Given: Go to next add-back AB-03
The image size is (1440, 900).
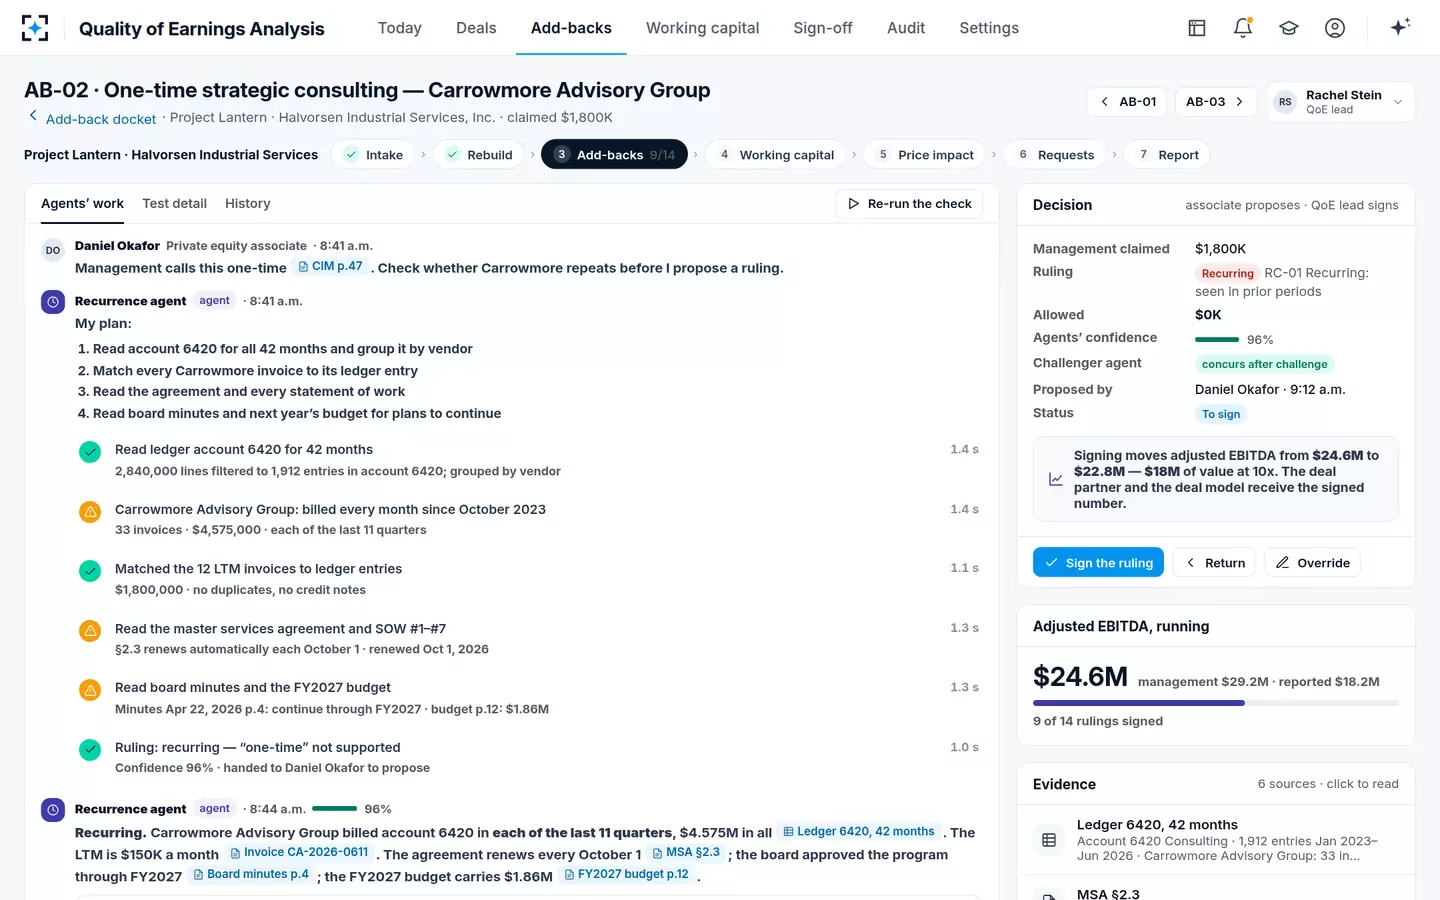Looking at the screenshot, I should coord(1215,102).
